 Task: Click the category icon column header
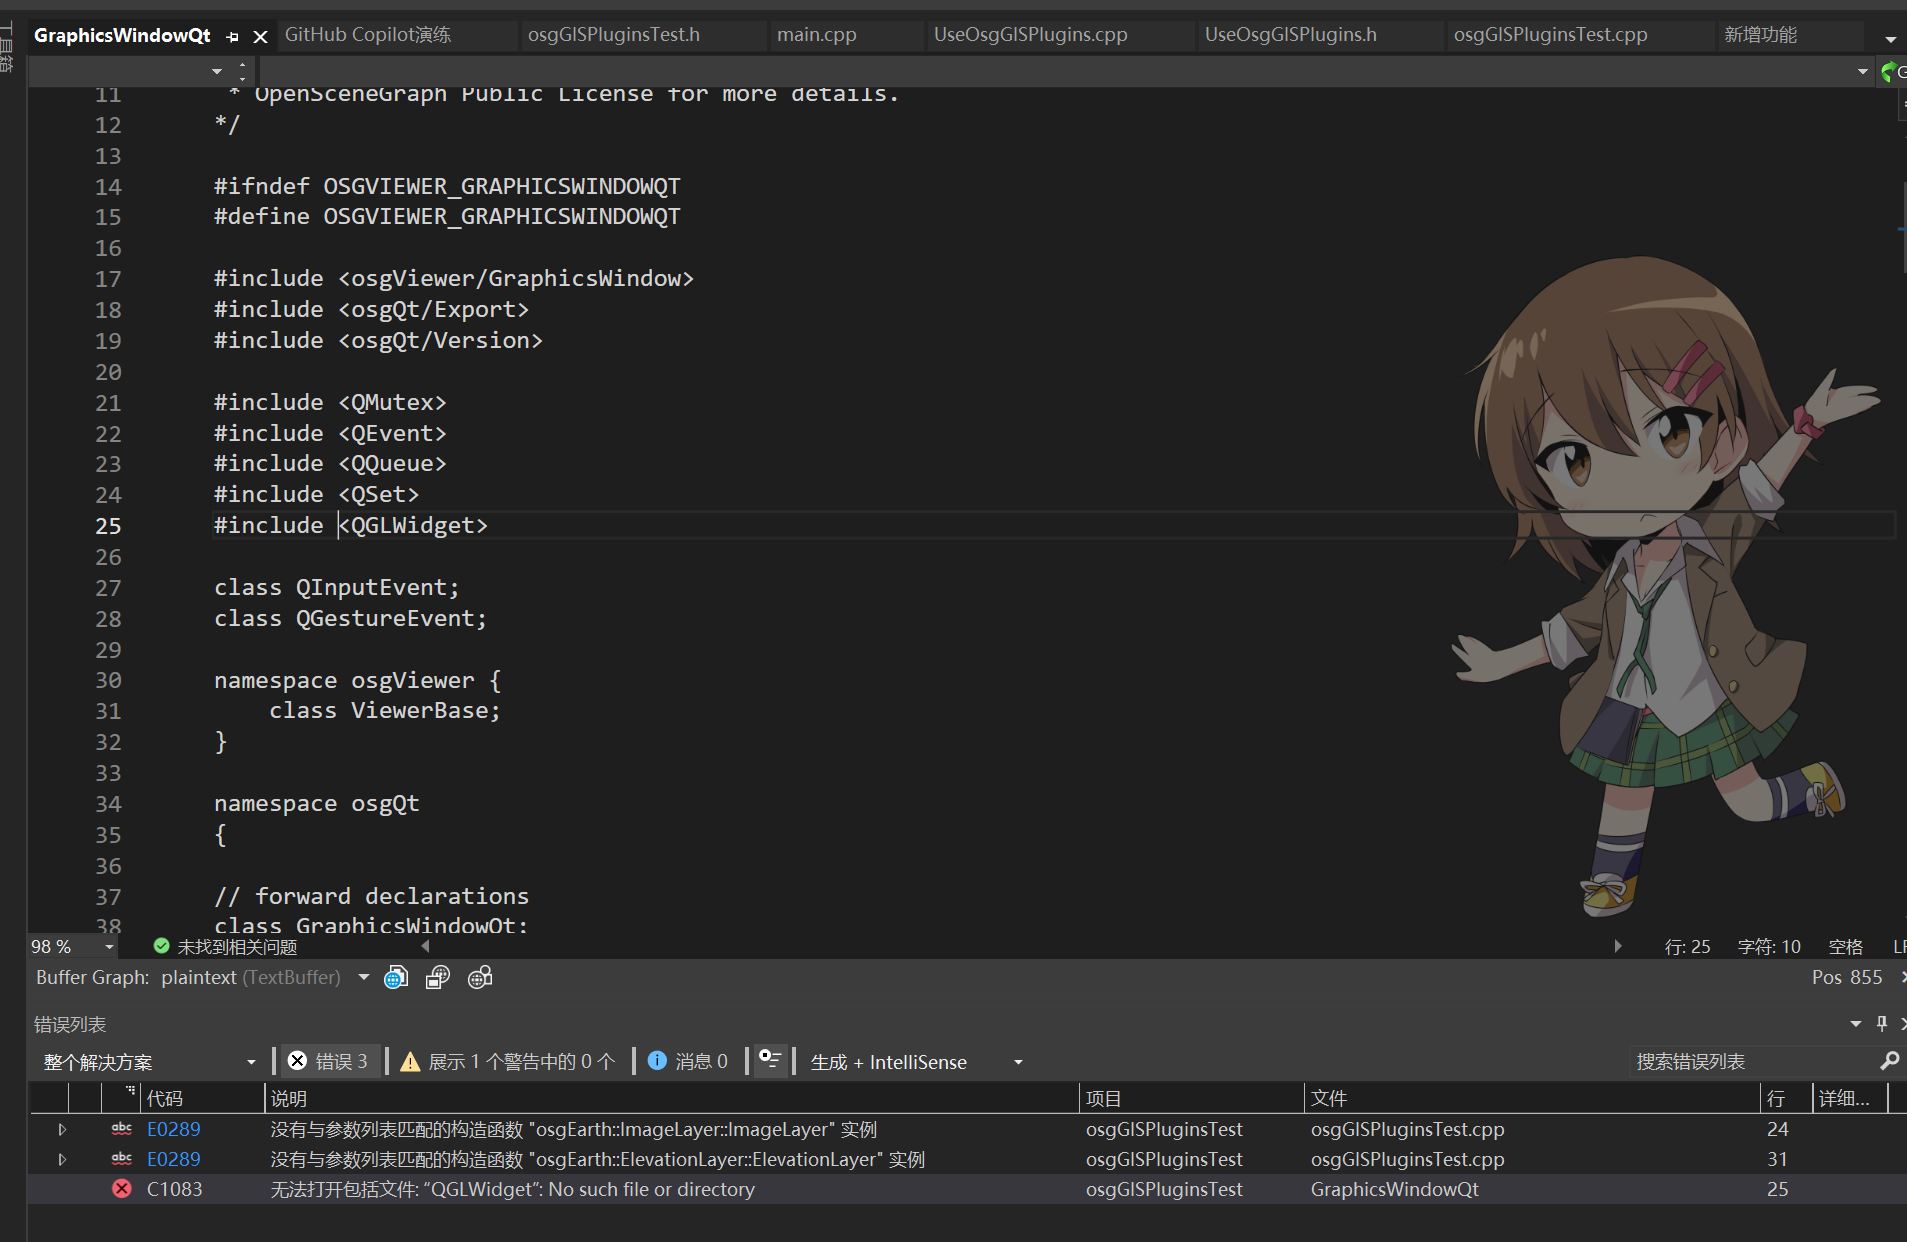click(121, 1099)
